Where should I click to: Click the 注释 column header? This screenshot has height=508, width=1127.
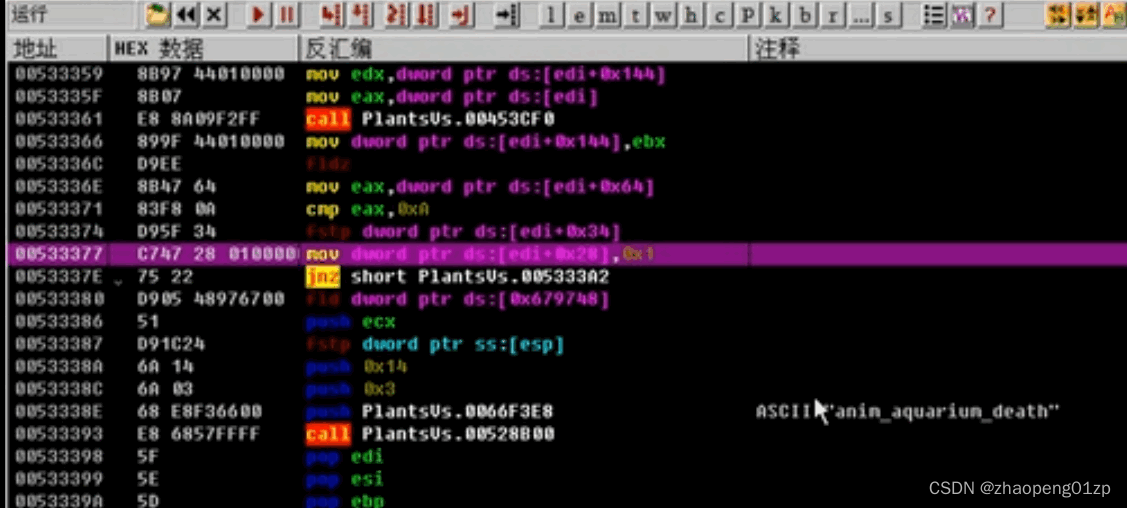[938, 49]
